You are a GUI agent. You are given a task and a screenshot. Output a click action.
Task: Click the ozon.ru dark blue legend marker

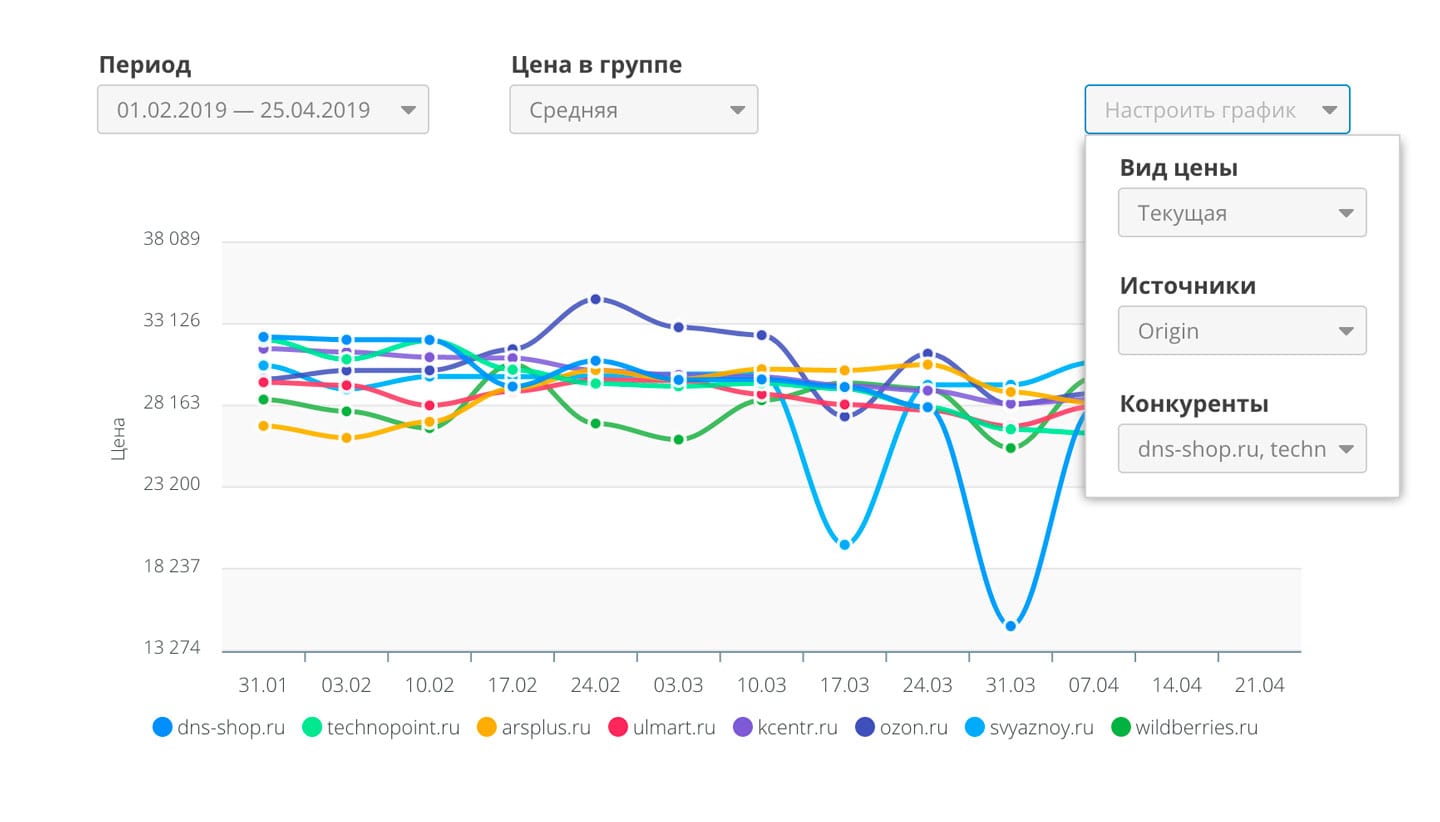865,727
